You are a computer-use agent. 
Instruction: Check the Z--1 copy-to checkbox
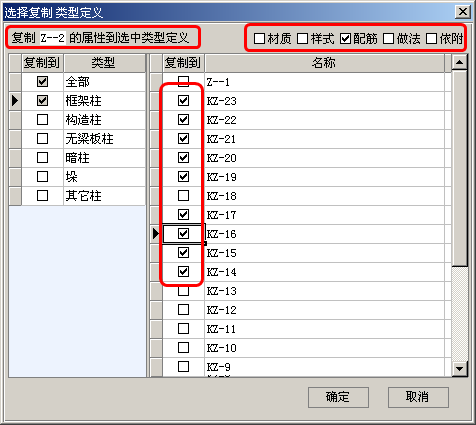coord(183,81)
